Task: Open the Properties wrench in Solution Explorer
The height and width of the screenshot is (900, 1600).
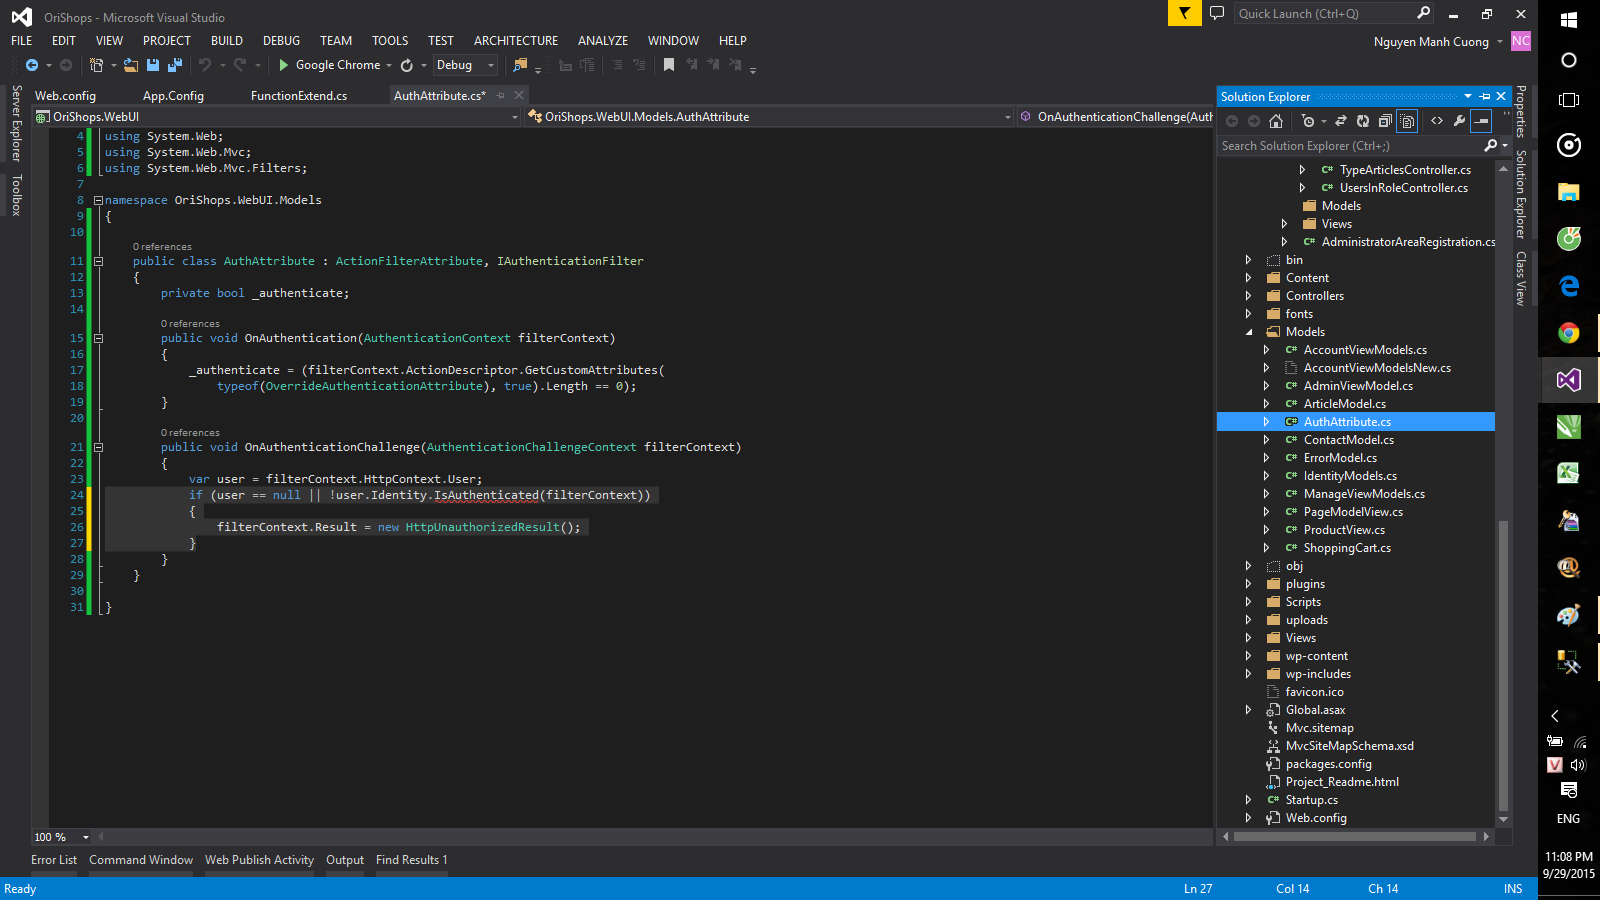Action: (1460, 120)
